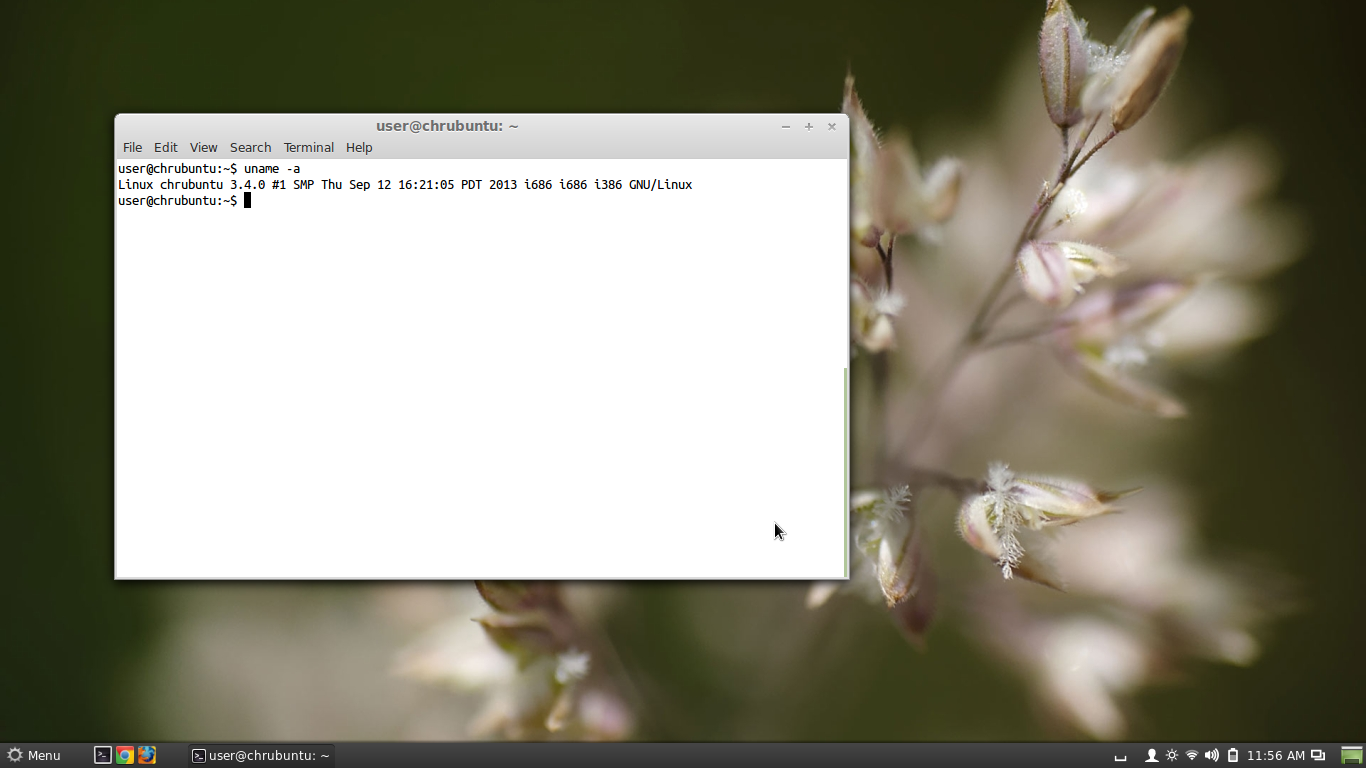
Task: Open the Menu launcher in the bottom-left
Action: [34, 755]
